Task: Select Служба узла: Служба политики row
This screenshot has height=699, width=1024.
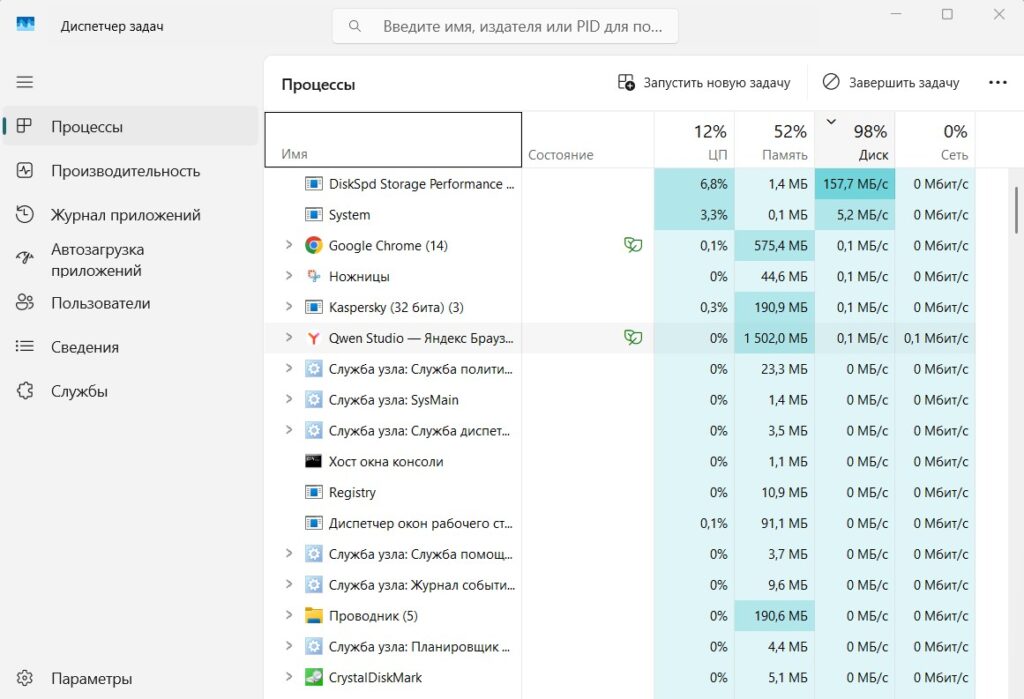Action: pos(620,369)
